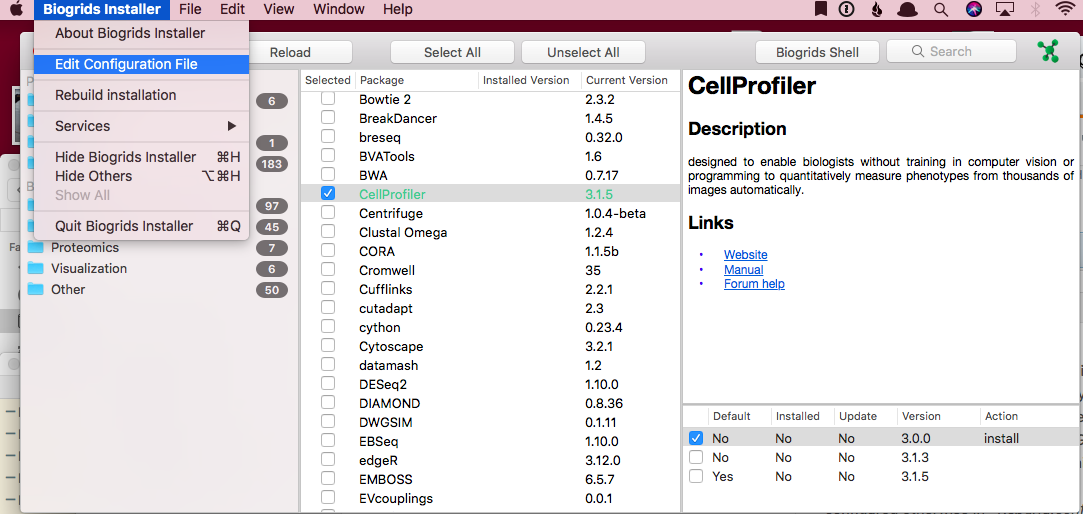Open the Apple menu

coord(16,9)
